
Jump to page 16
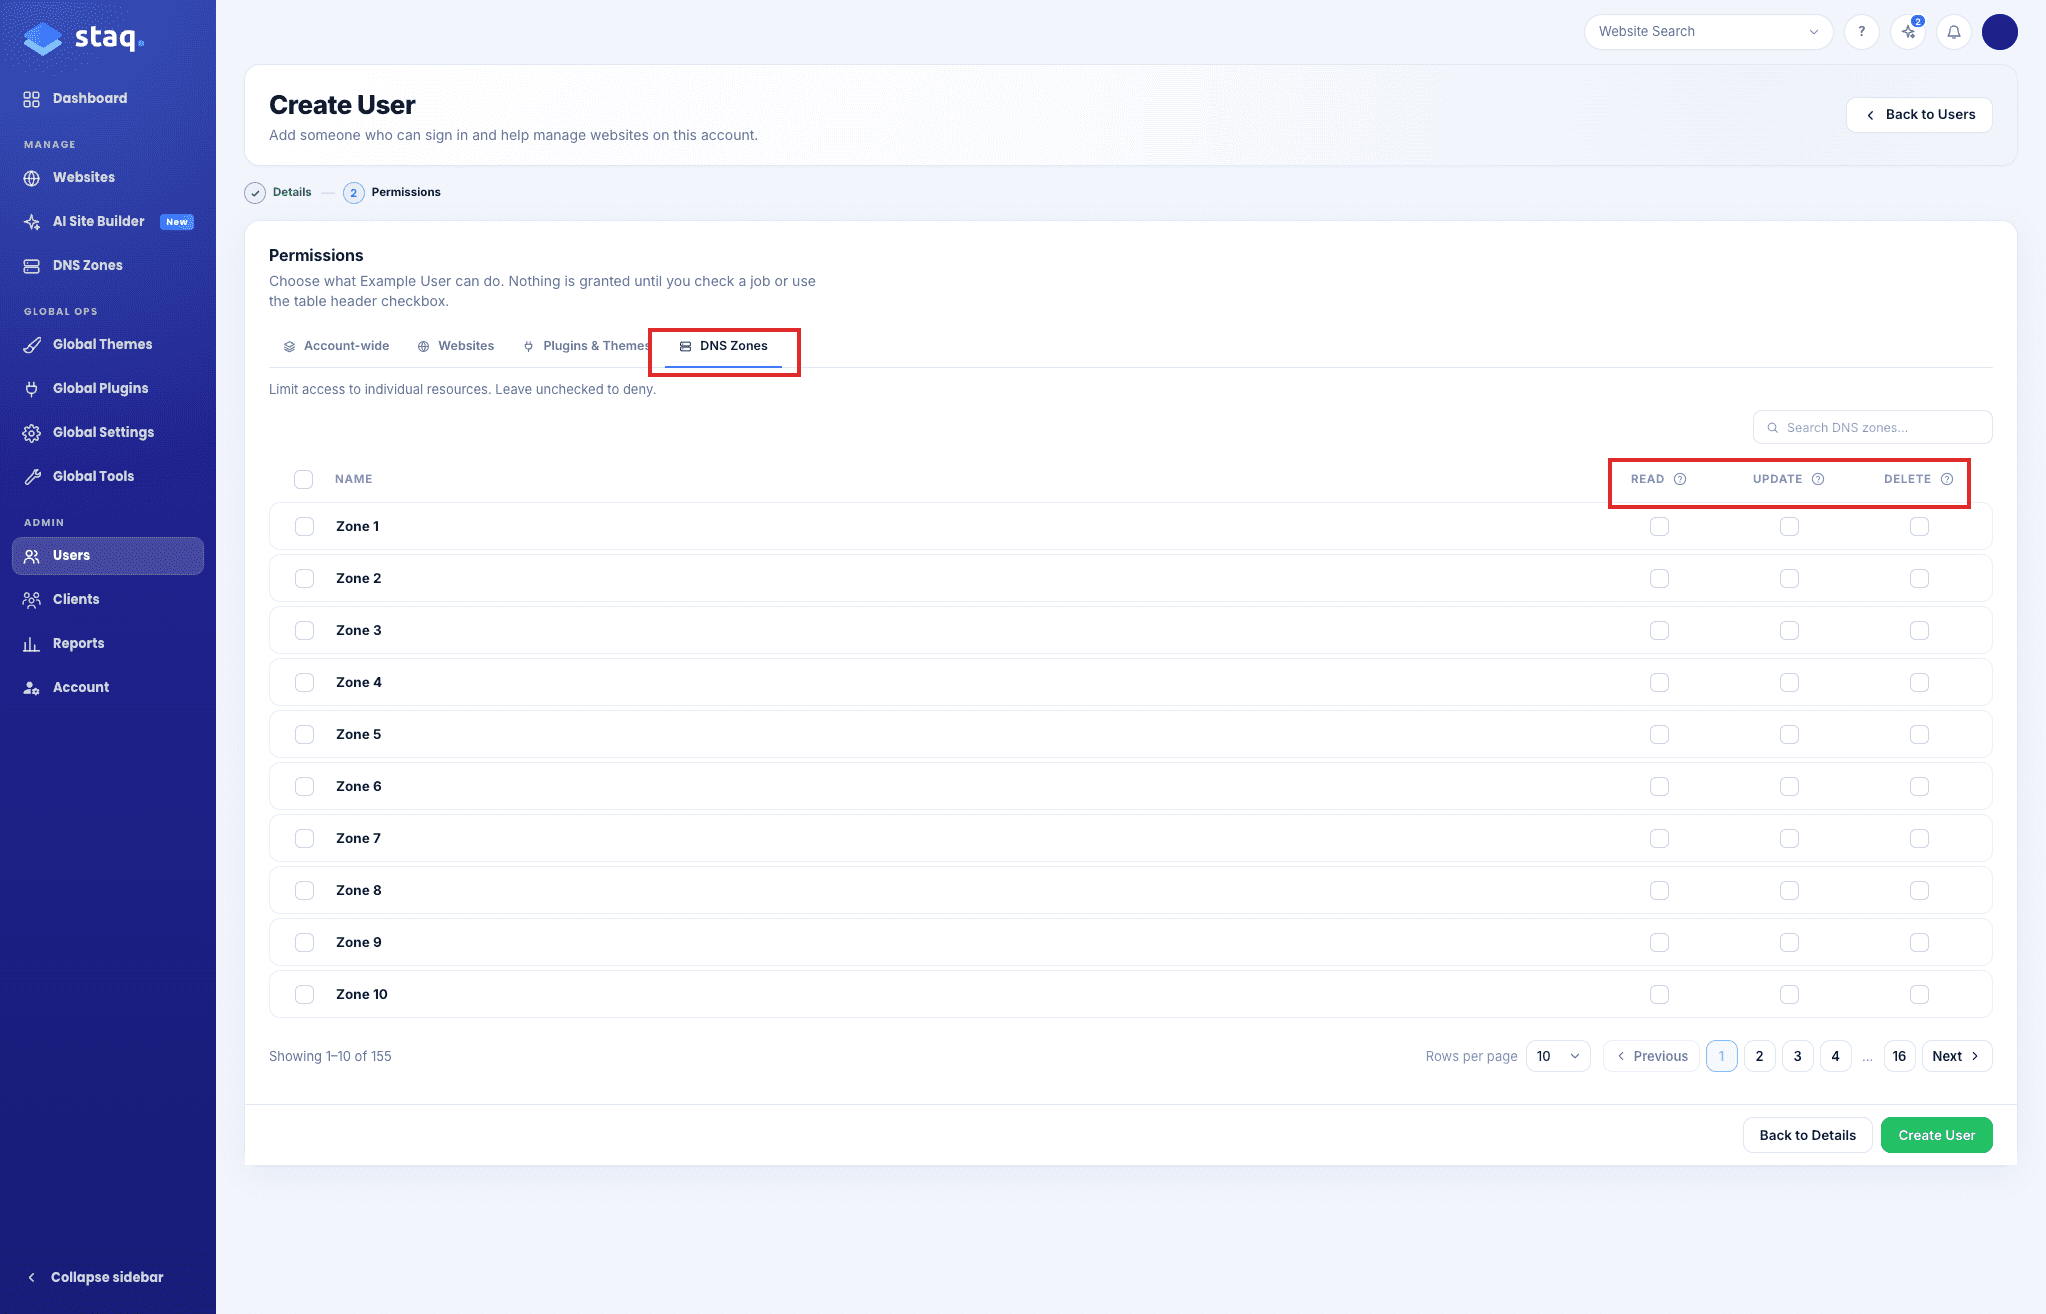pyautogui.click(x=1900, y=1056)
